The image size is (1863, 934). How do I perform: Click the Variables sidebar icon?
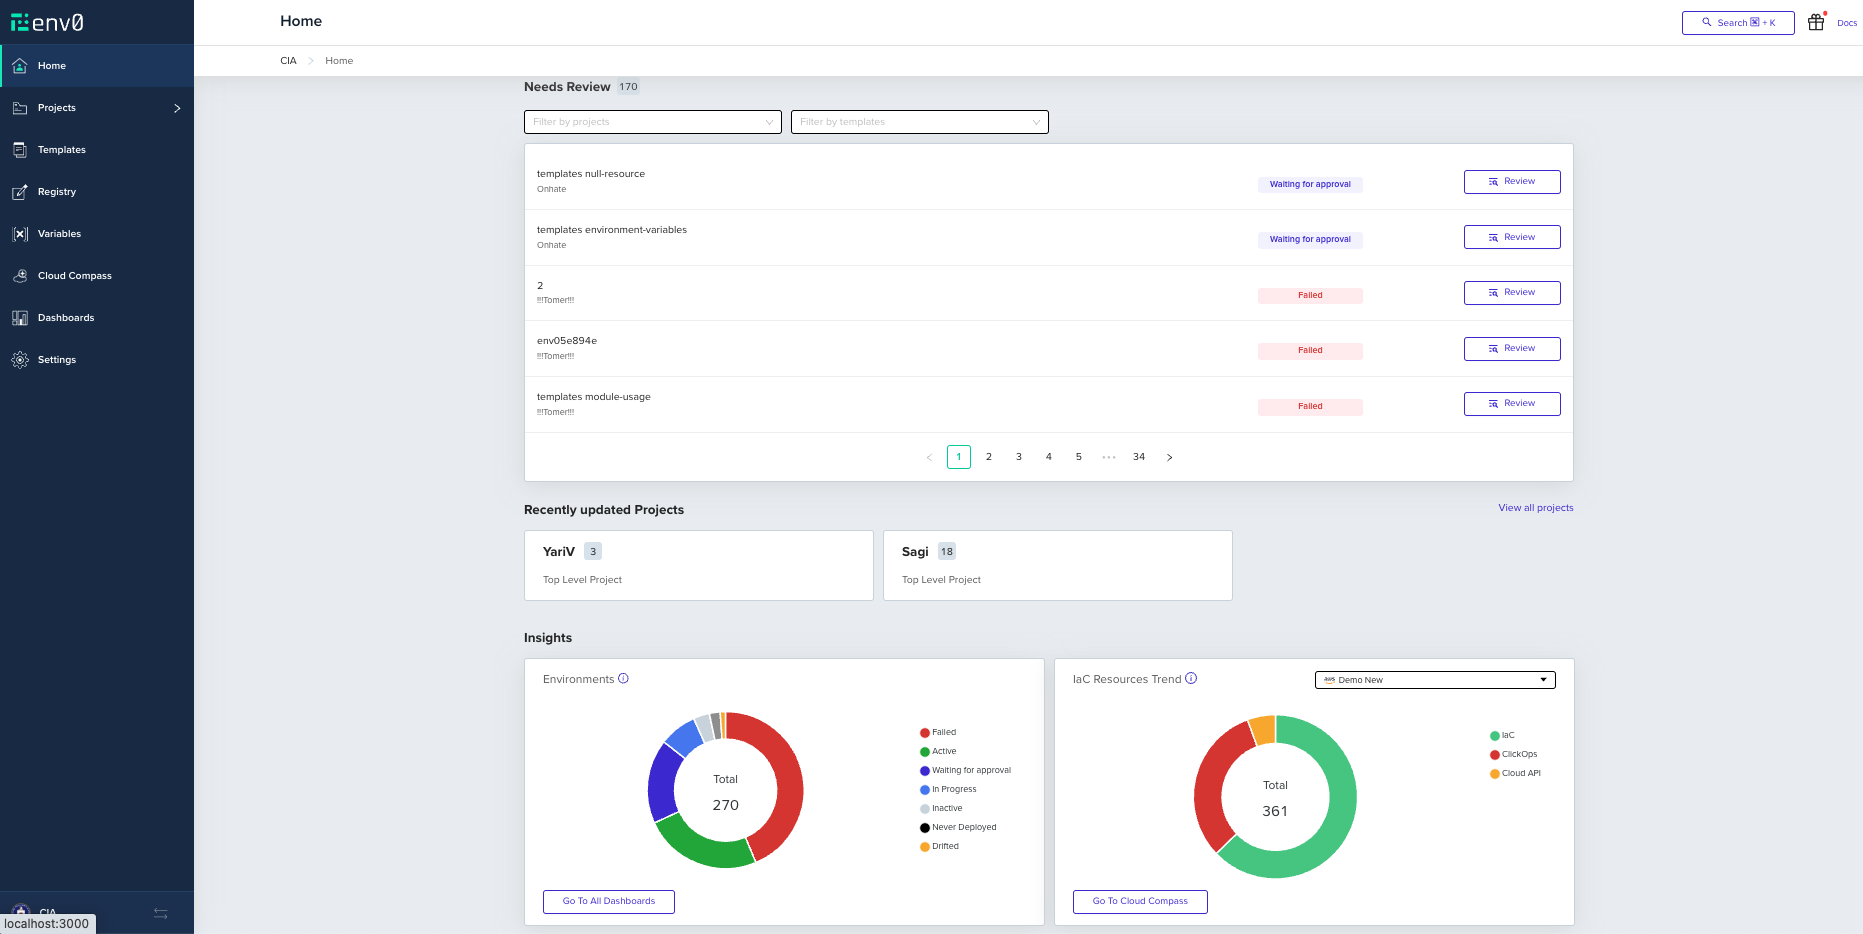pos(20,233)
